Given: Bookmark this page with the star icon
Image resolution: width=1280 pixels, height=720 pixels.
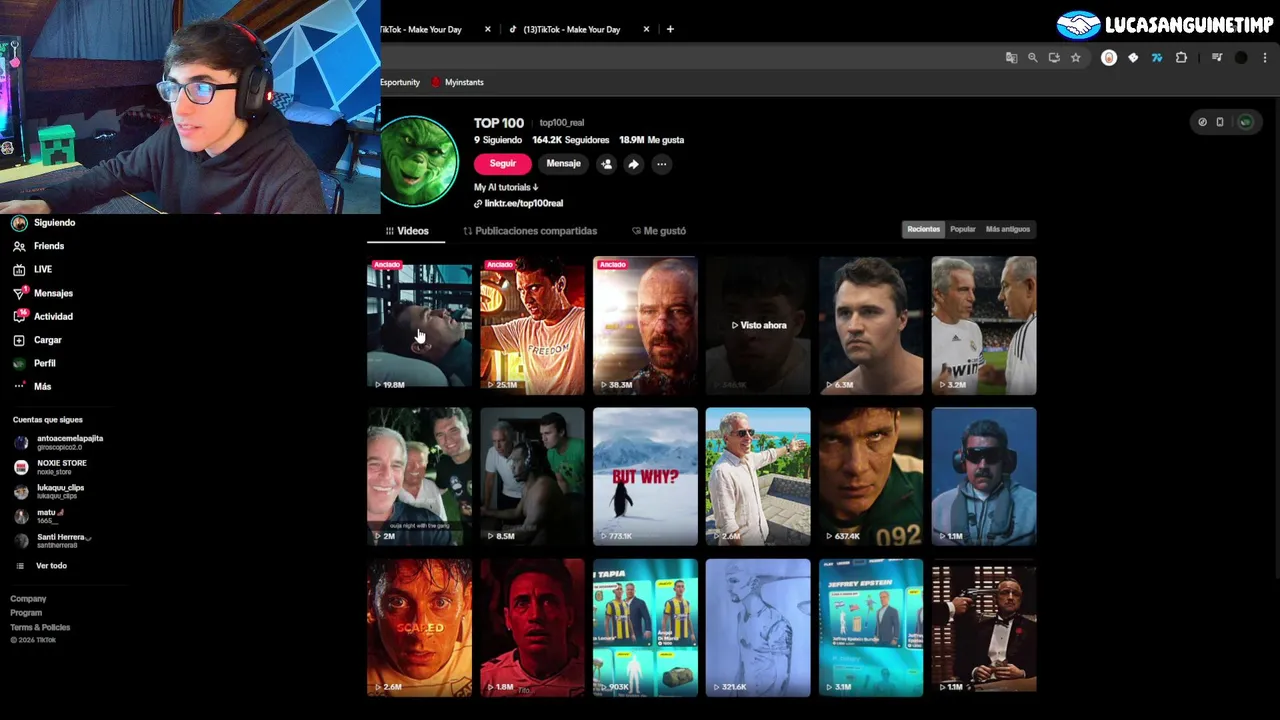Looking at the screenshot, I should pyautogui.click(x=1076, y=58).
